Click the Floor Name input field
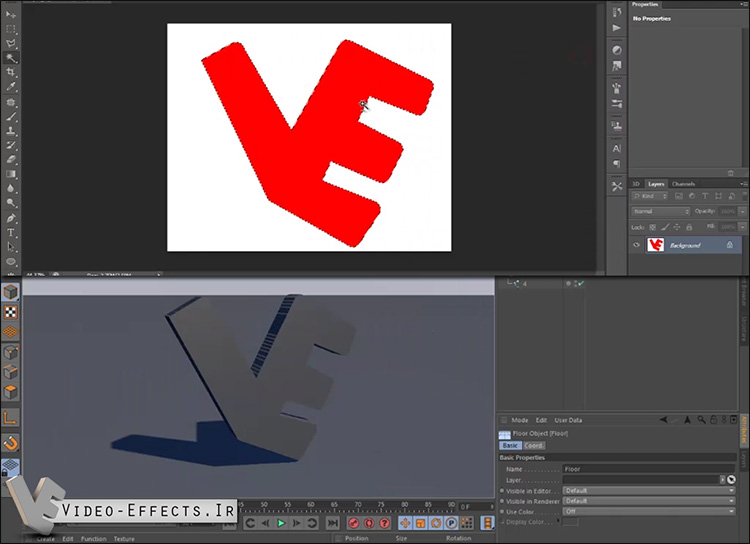 point(649,469)
